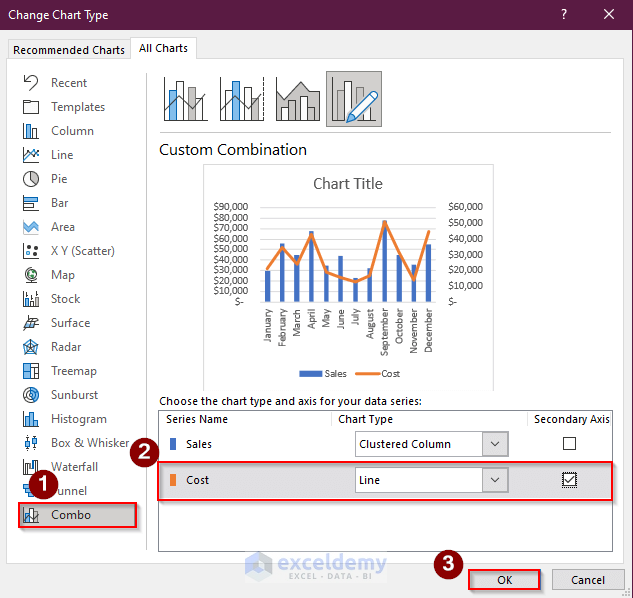Select the Combo chart icon
The height and width of the screenshot is (598, 633).
[x=31, y=515]
